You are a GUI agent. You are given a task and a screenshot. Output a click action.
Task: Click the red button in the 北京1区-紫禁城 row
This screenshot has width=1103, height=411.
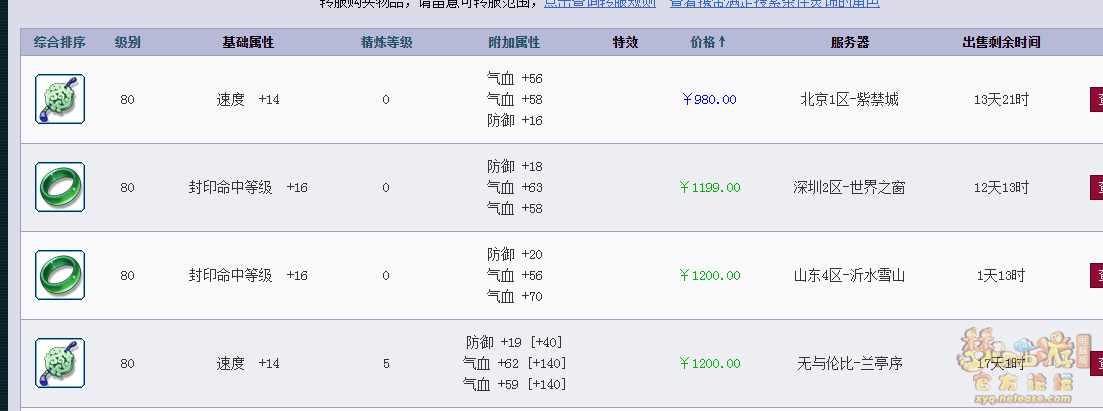(x=1096, y=99)
